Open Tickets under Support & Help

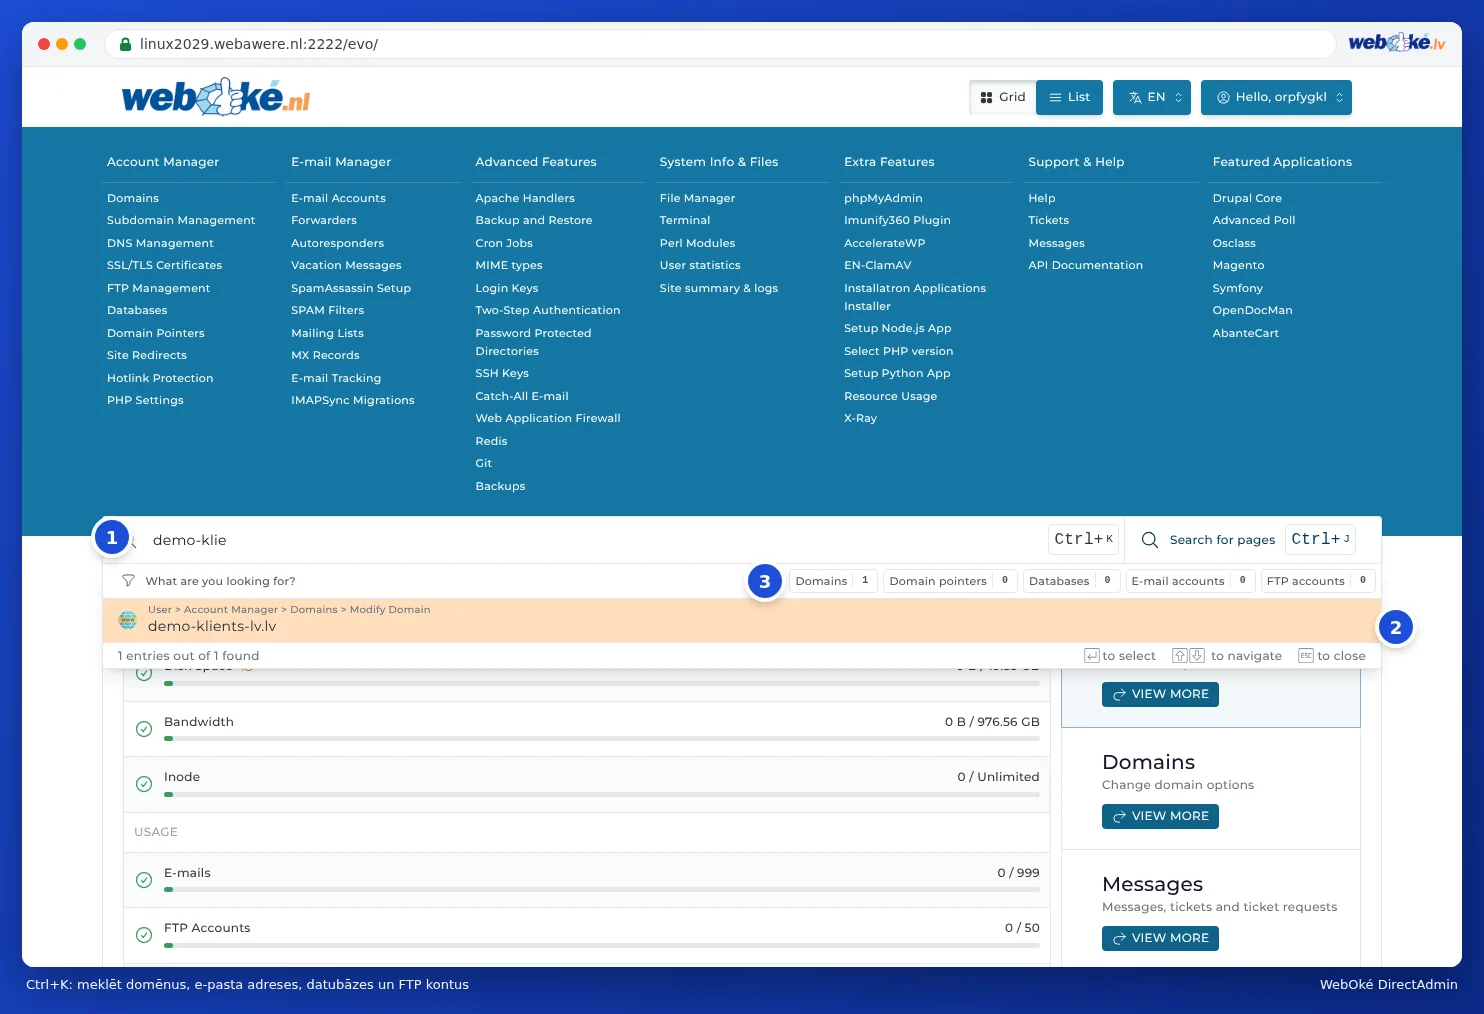pos(1048,220)
